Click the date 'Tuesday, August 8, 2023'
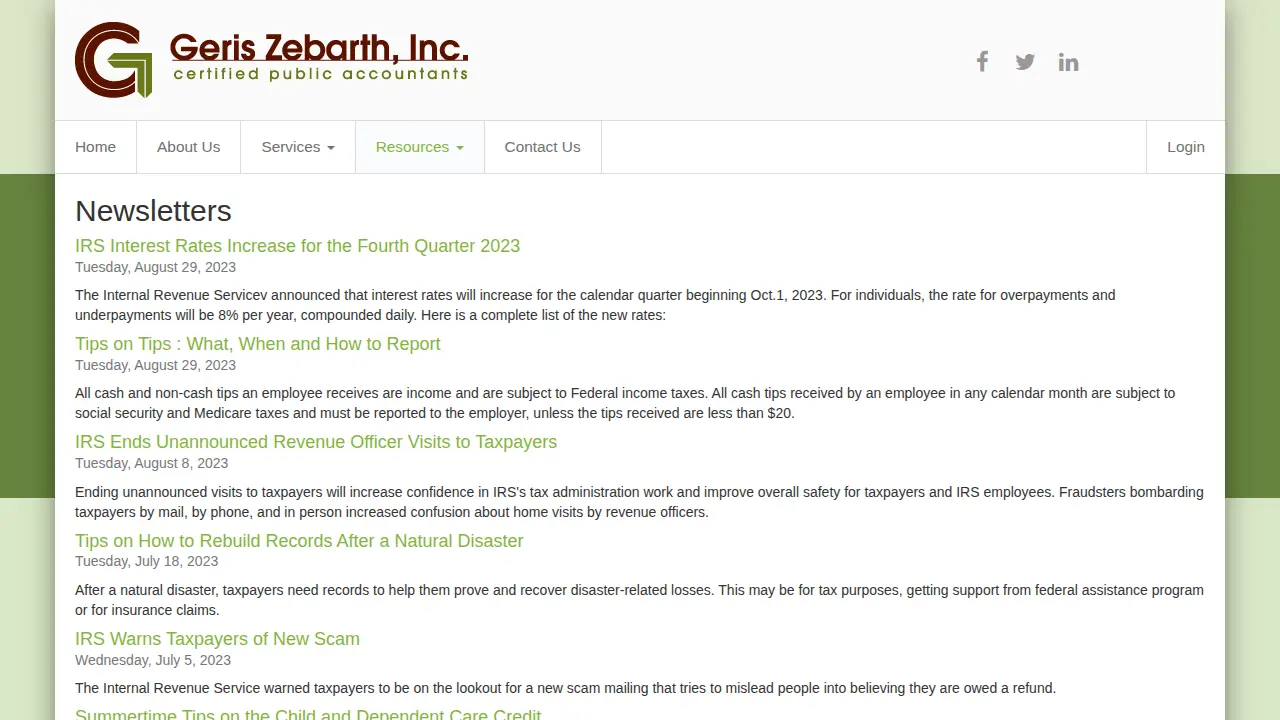This screenshot has height=720, width=1280. (x=152, y=463)
